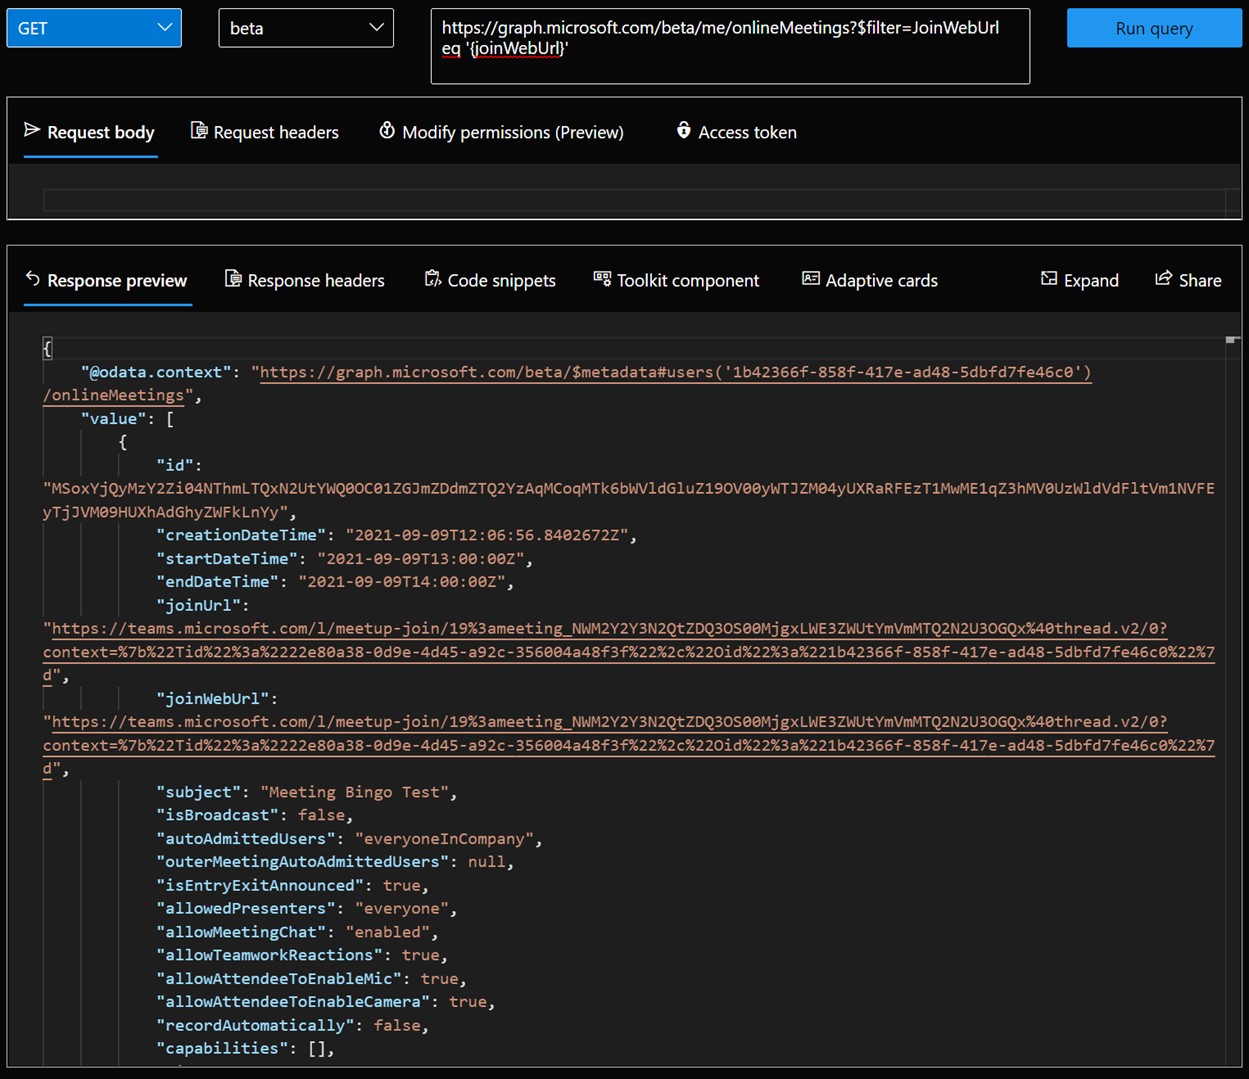Screen dimensions: 1249x1079
Task: Click the "isBroadcast" key
Action: (218, 815)
